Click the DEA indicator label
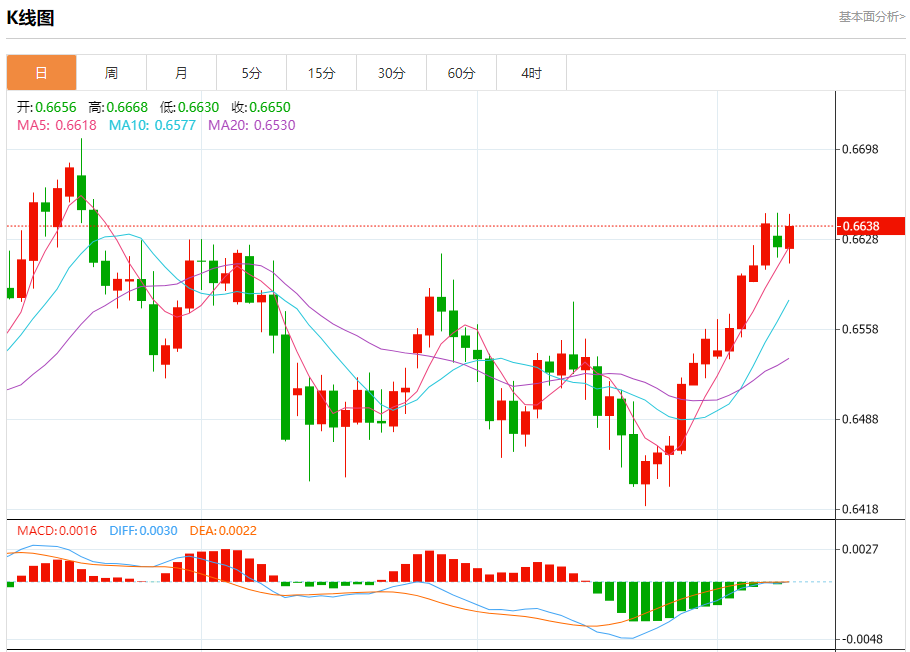Image resolution: width=910 pixels, height=652 pixels. tap(221, 530)
